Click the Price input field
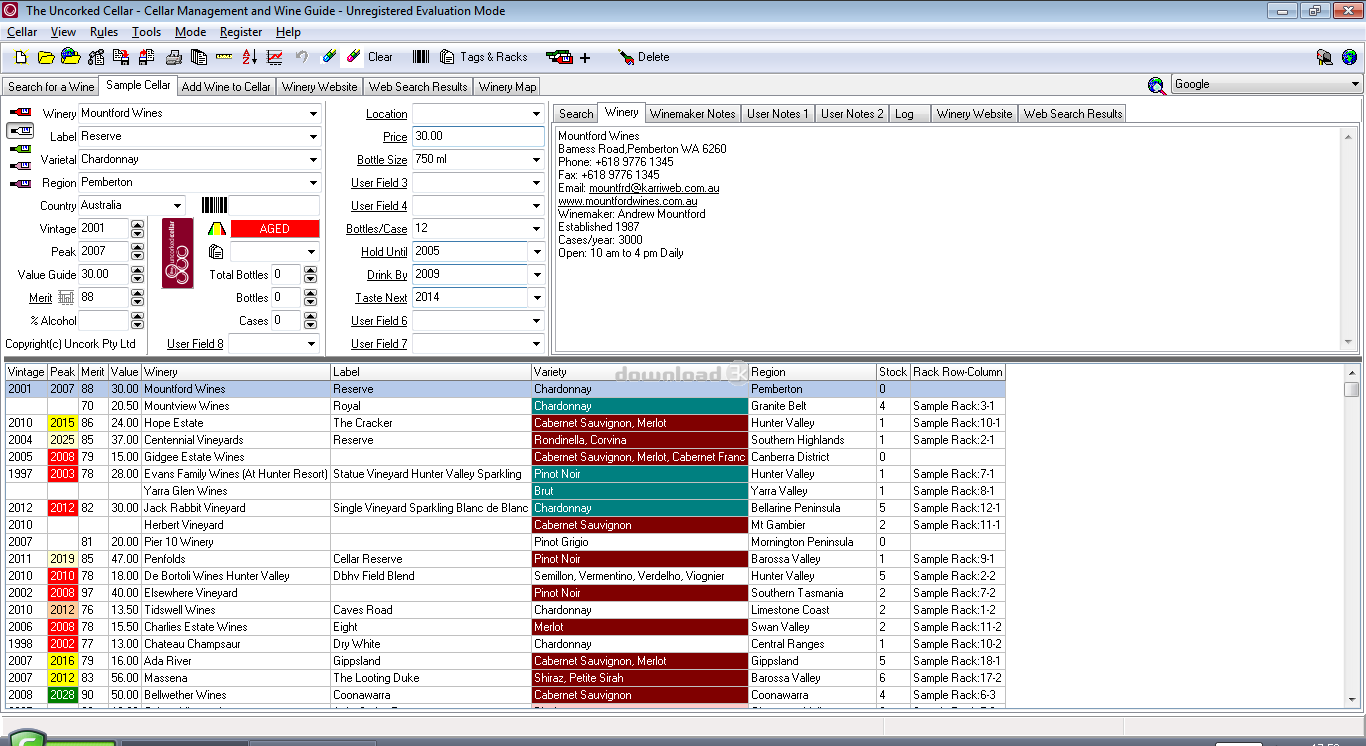Viewport: 1366px width, 746px height. tap(478, 136)
